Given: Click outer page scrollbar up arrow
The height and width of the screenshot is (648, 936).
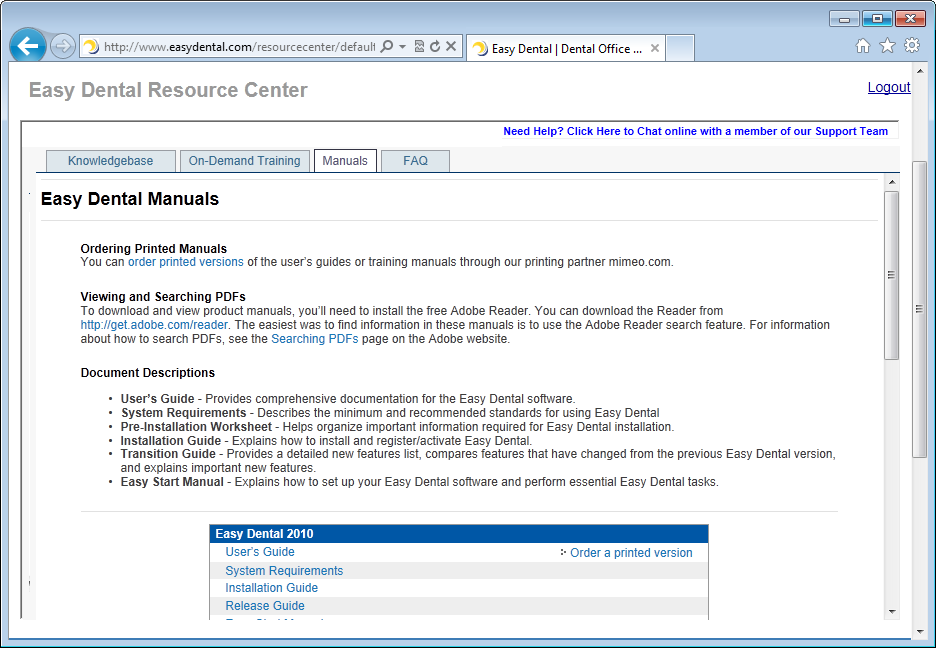Looking at the screenshot, I should pyautogui.click(x=920, y=71).
